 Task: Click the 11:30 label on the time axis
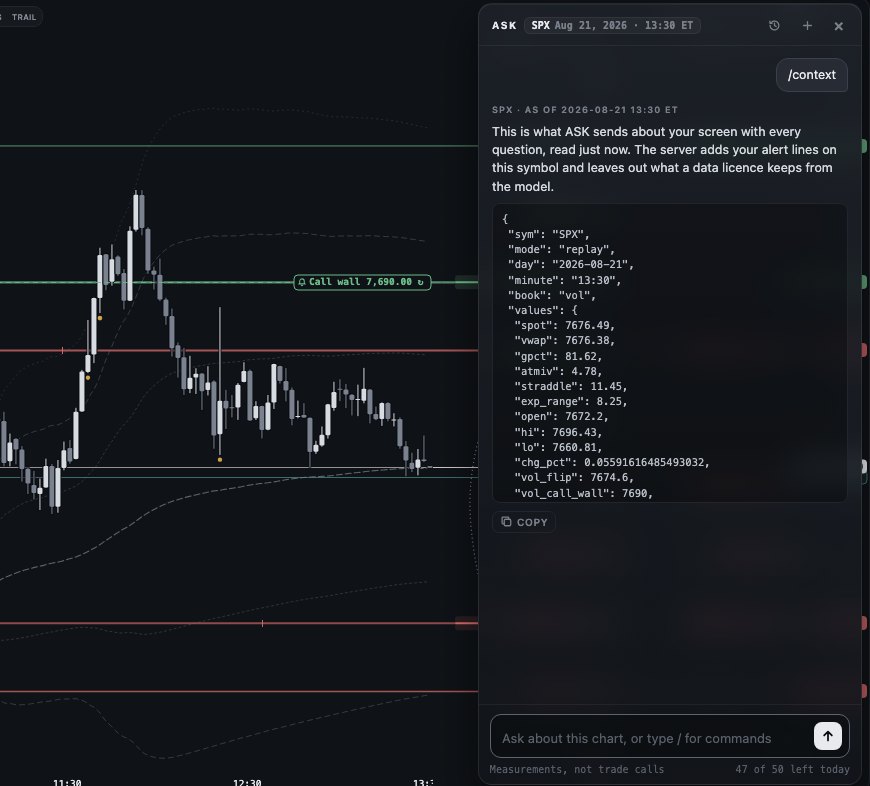(x=67, y=782)
